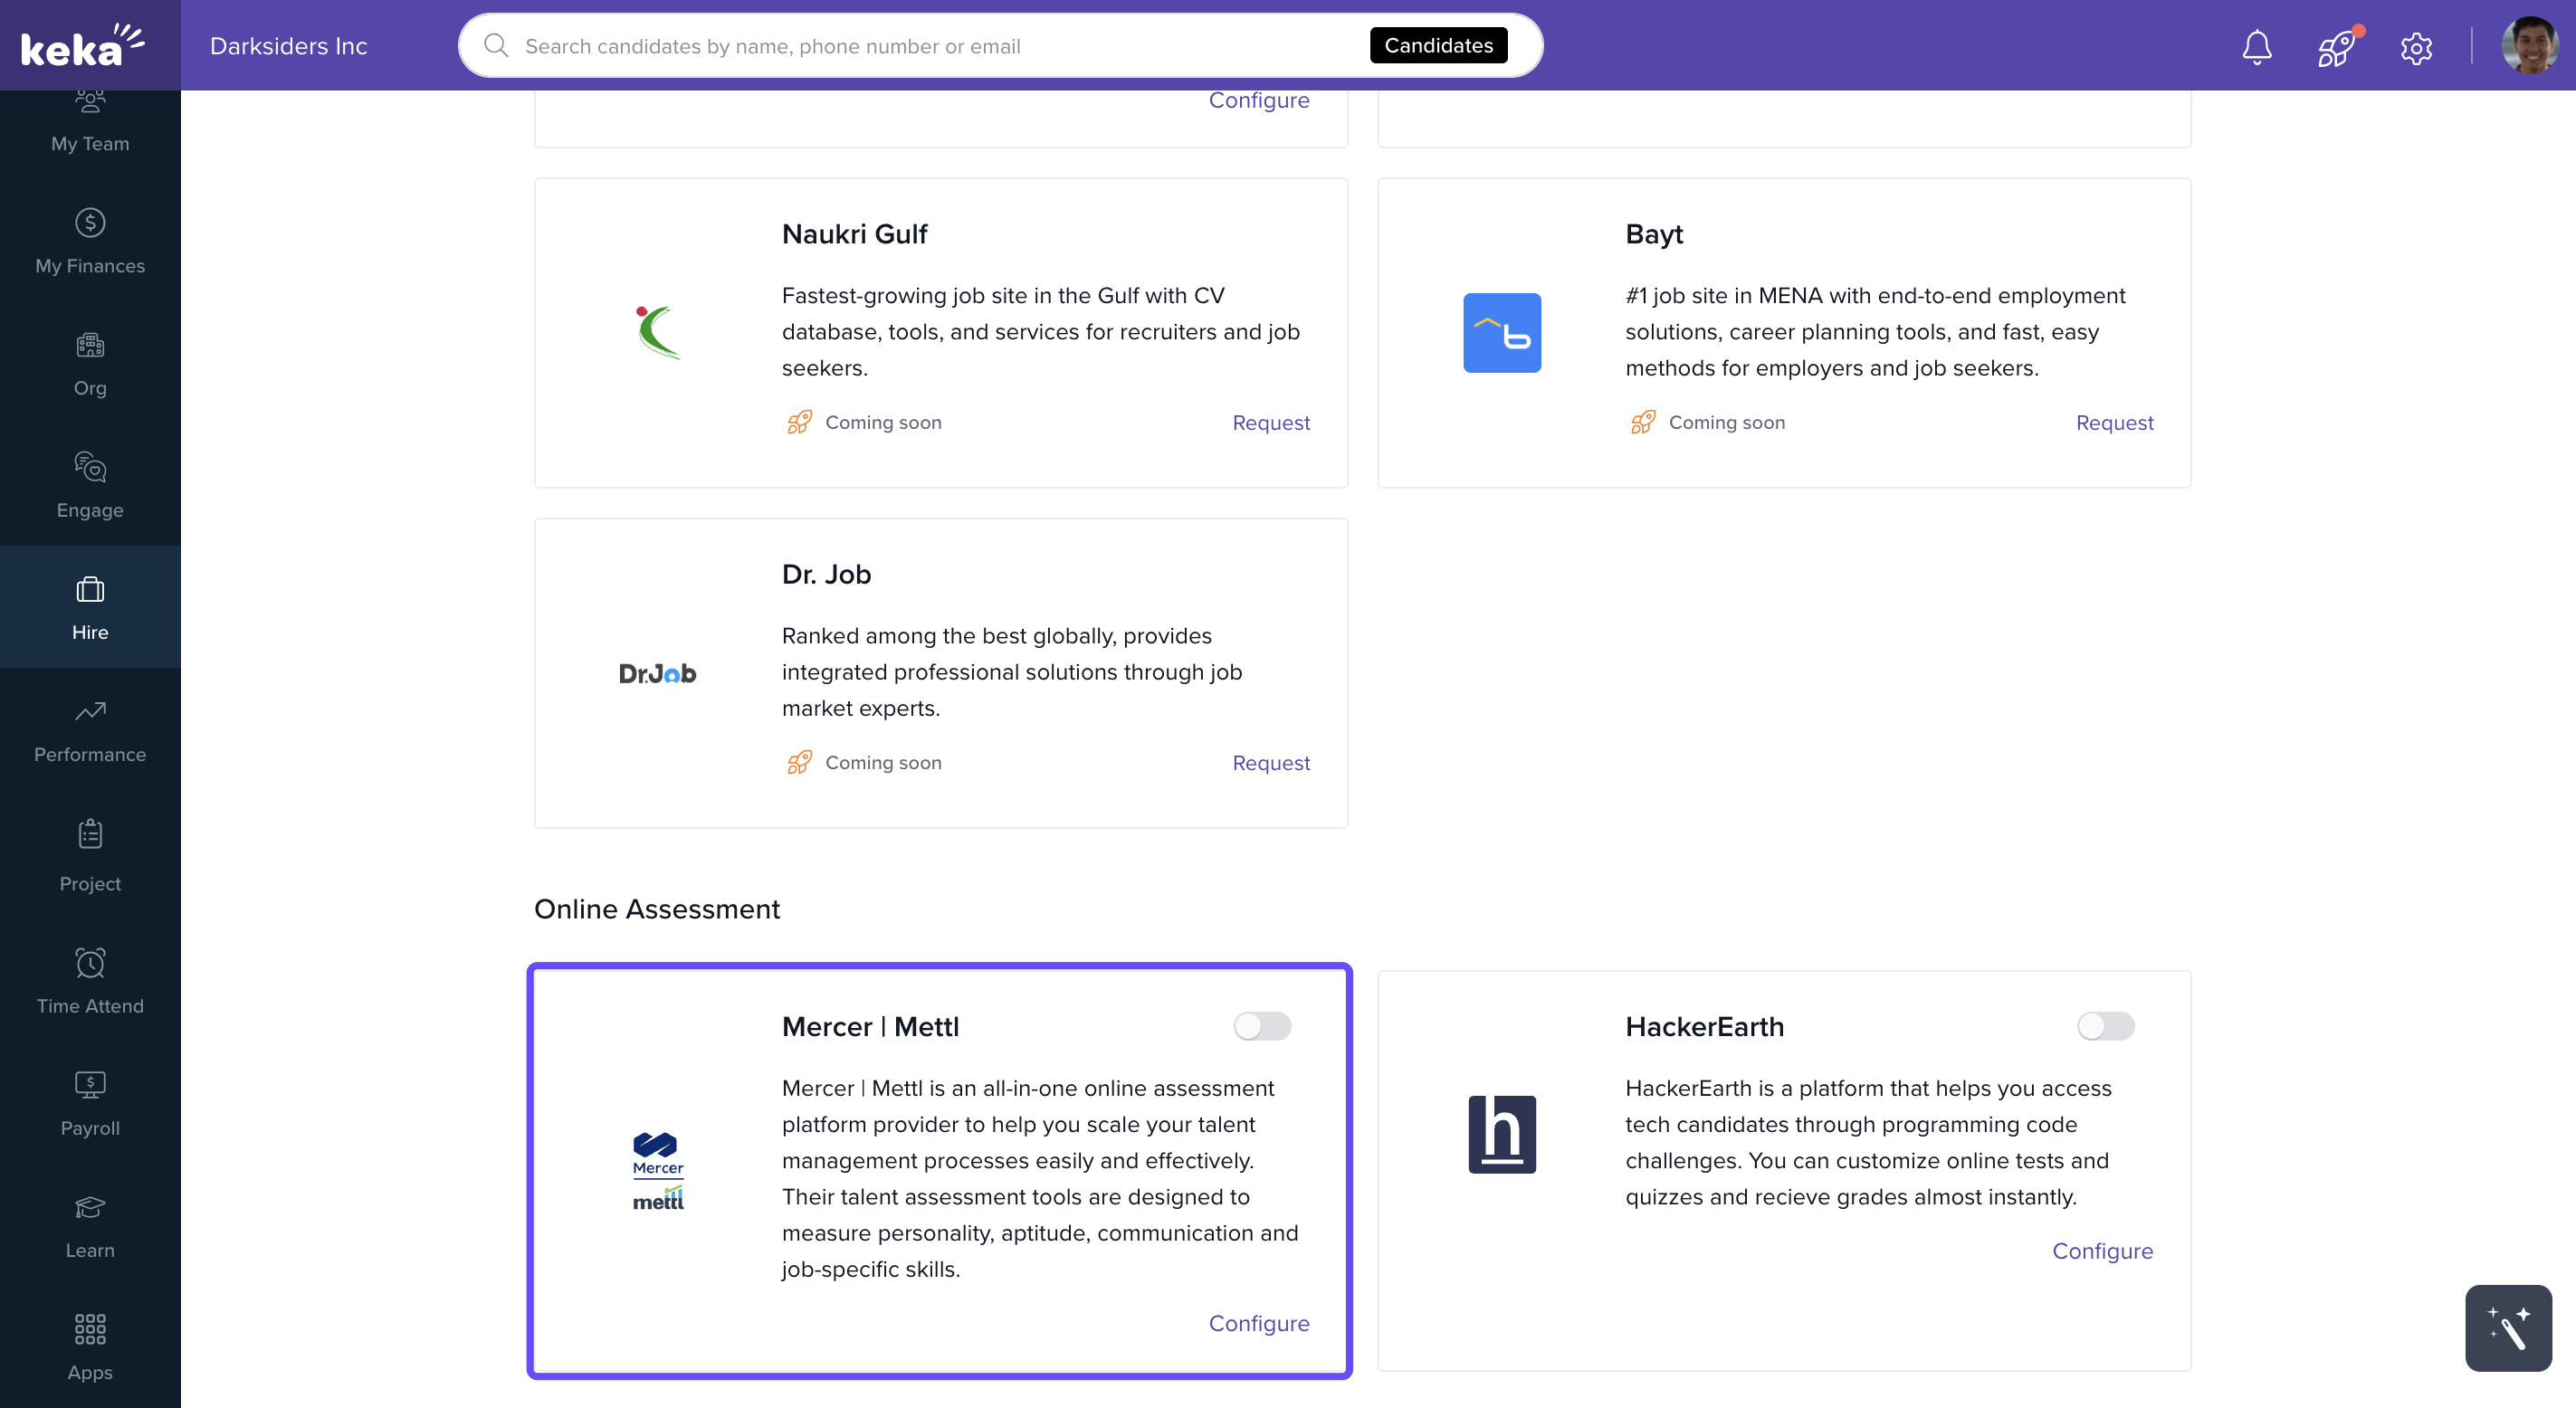Enable the Mercer | Mettl toggle

tap(1261, 1026)
